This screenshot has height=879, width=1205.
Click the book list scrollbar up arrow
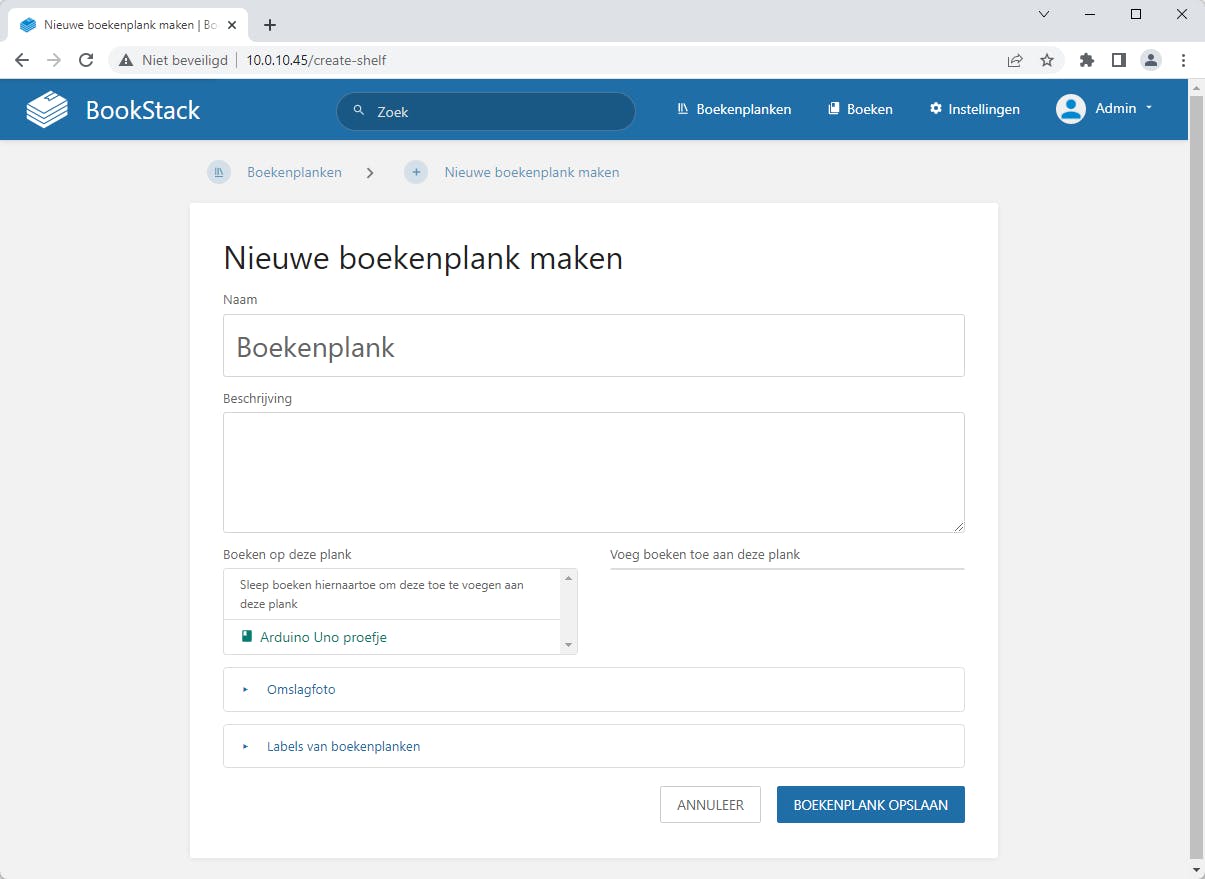[569, 578]
